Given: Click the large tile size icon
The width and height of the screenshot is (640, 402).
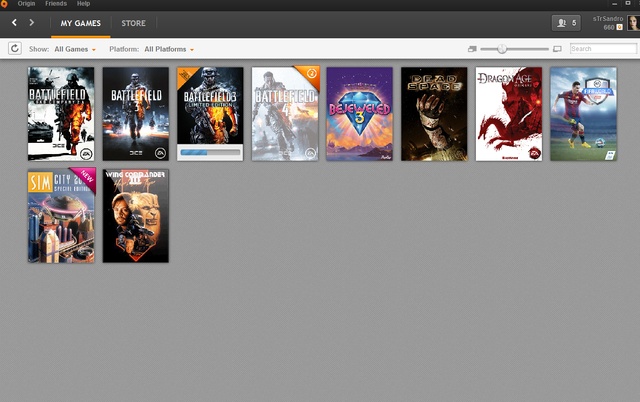Looking at the screenshot, I should pos(557,49).
